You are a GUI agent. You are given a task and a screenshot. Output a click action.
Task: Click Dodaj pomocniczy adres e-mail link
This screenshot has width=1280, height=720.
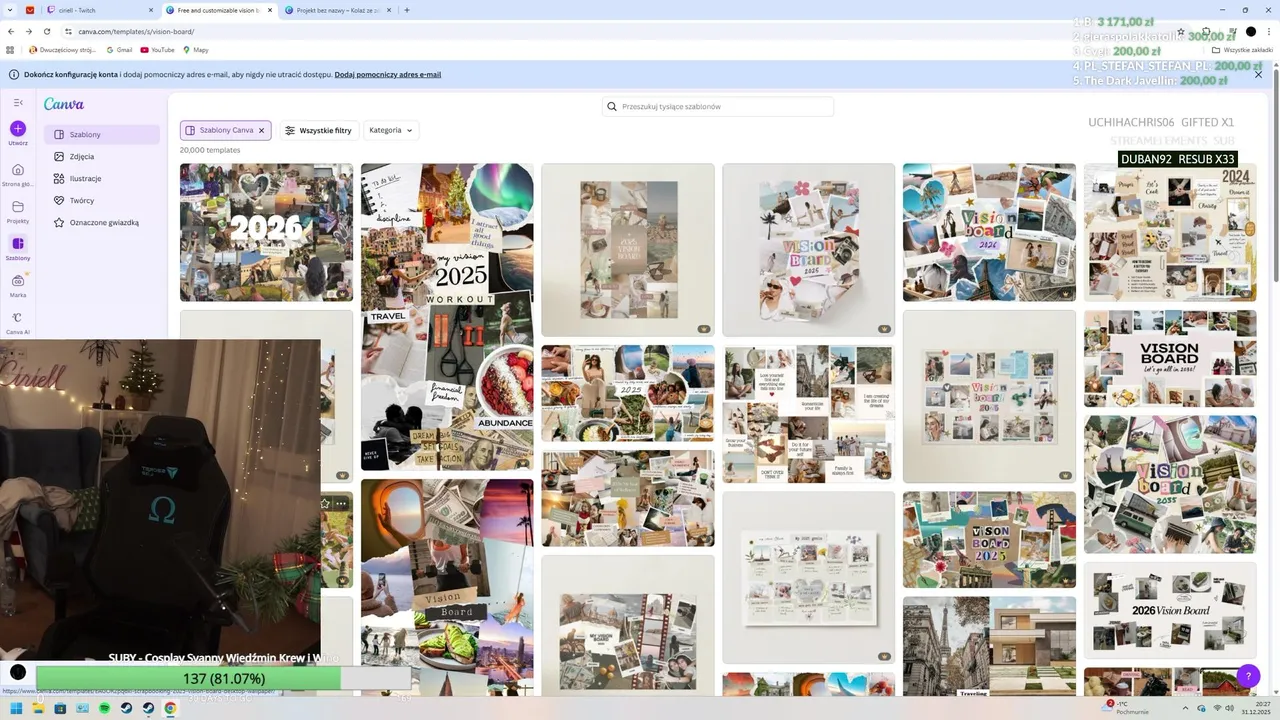[388, 74]
